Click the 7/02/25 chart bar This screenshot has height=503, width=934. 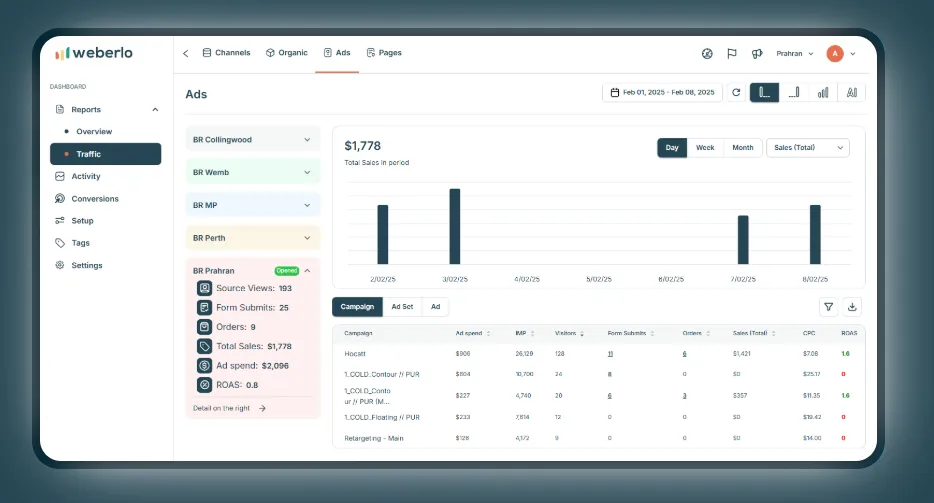pos(743,240)
